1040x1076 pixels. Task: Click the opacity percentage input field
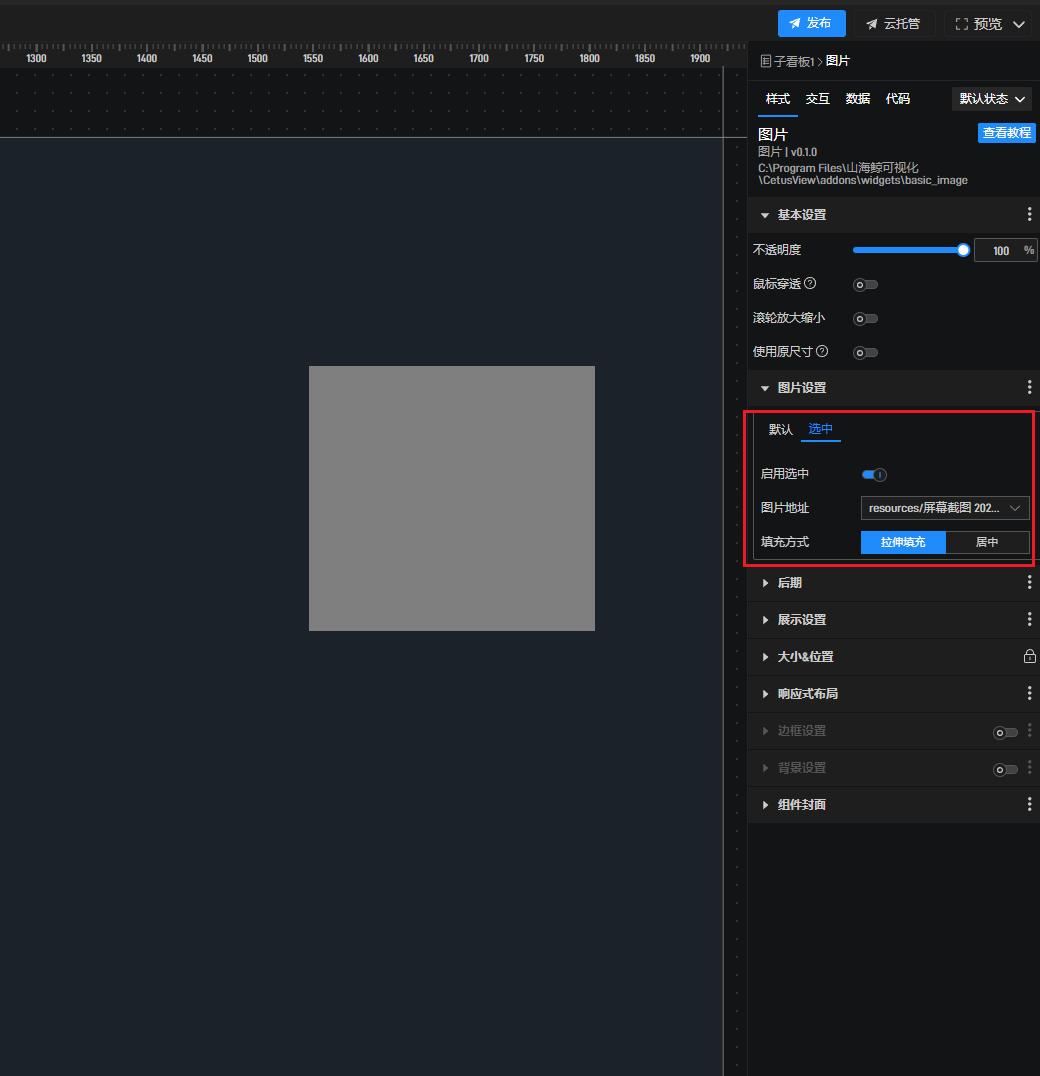pyautogui.click(x=999, y=251)
